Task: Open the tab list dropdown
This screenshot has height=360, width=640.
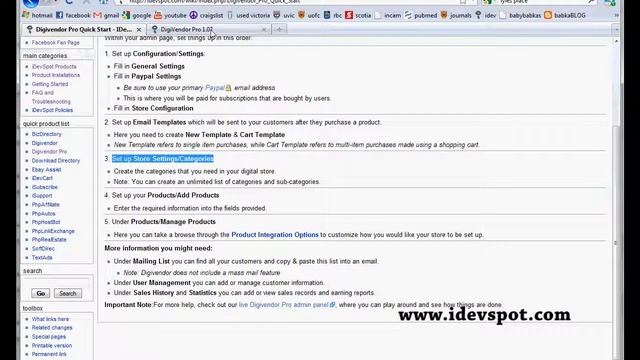Action: pos(616,29)
